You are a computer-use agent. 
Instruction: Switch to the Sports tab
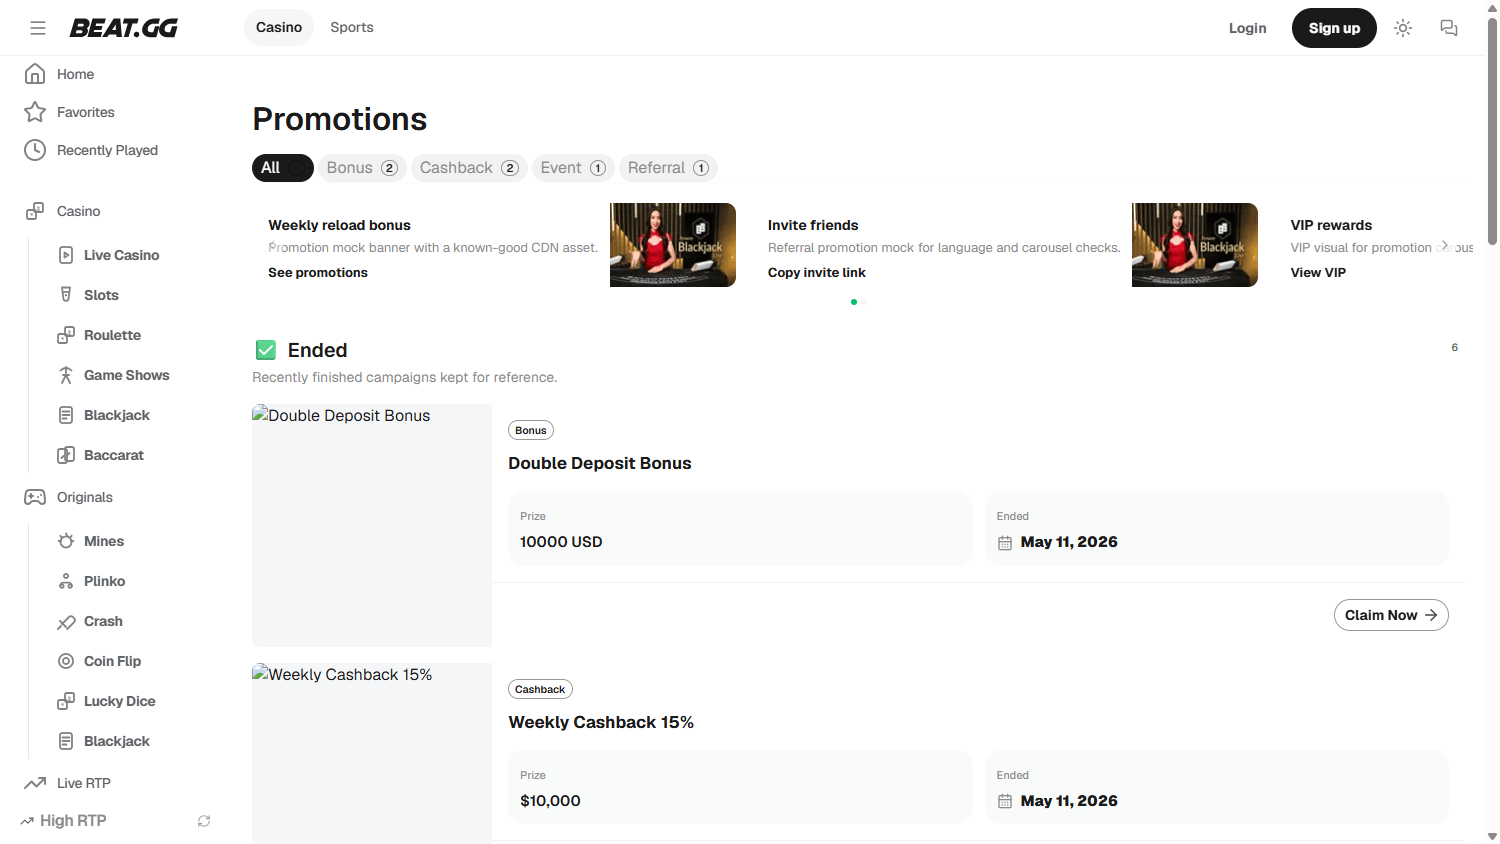[352, 27]
